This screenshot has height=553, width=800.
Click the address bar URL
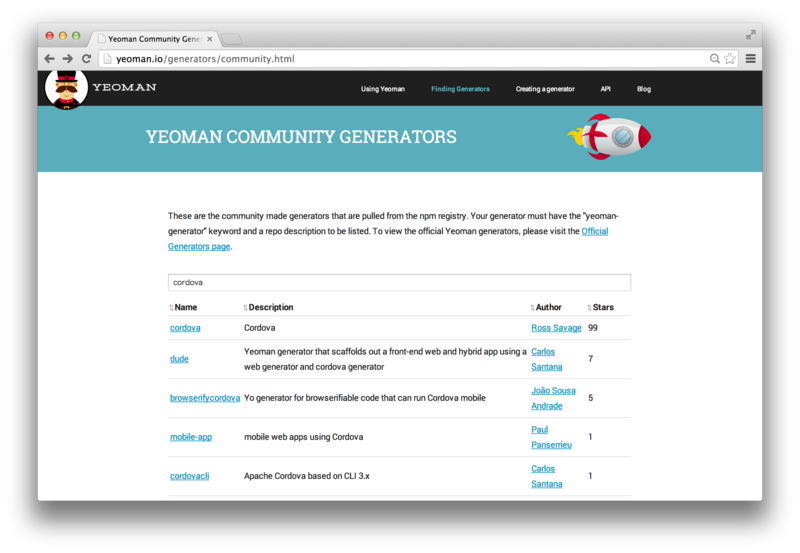205,59
